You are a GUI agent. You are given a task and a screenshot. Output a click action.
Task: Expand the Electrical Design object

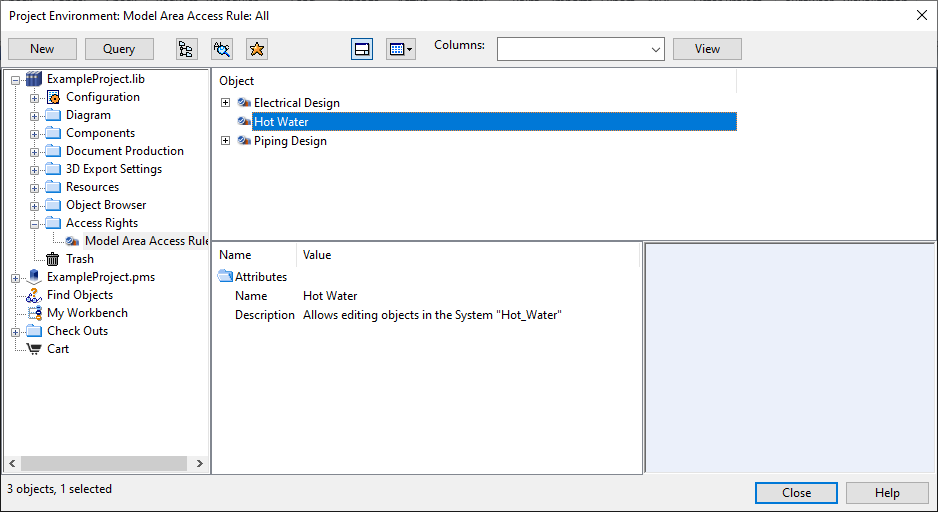(226, 103)
